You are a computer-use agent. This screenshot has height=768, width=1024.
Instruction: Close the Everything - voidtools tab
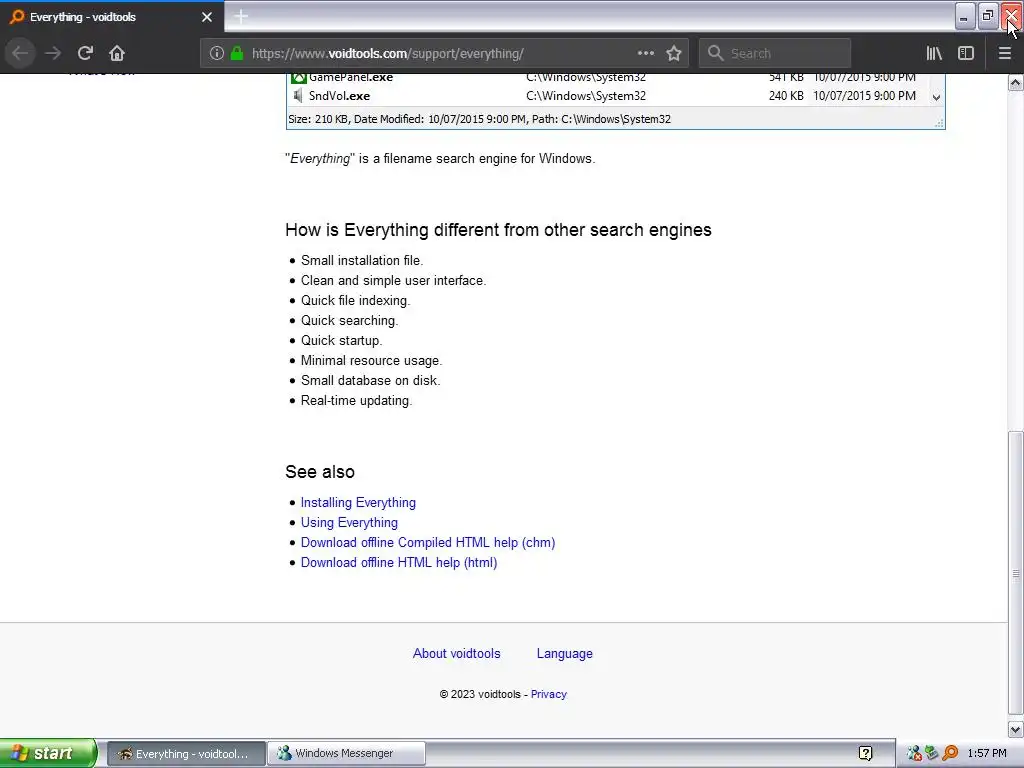(206, 17)
